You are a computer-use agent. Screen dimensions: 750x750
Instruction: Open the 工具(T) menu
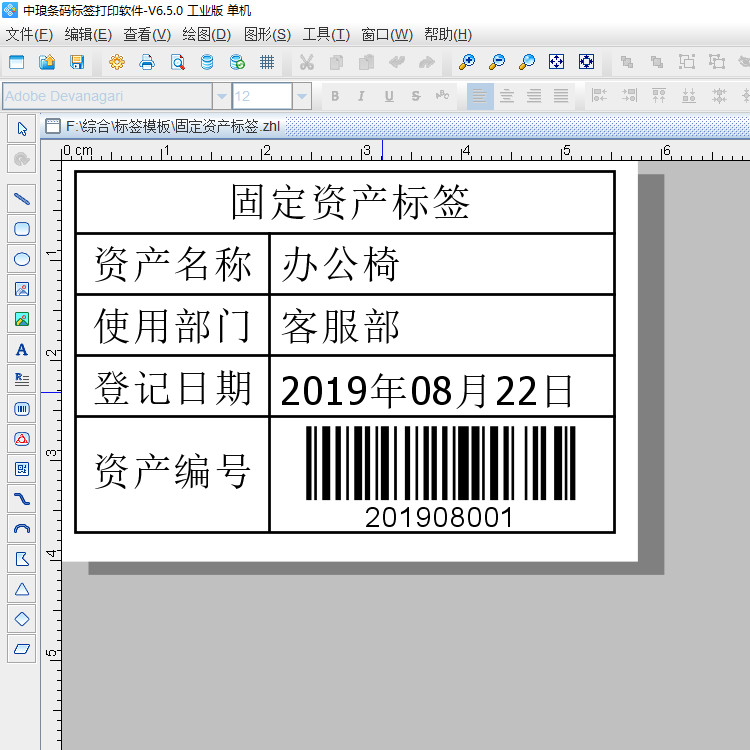(x=326, y=34)
